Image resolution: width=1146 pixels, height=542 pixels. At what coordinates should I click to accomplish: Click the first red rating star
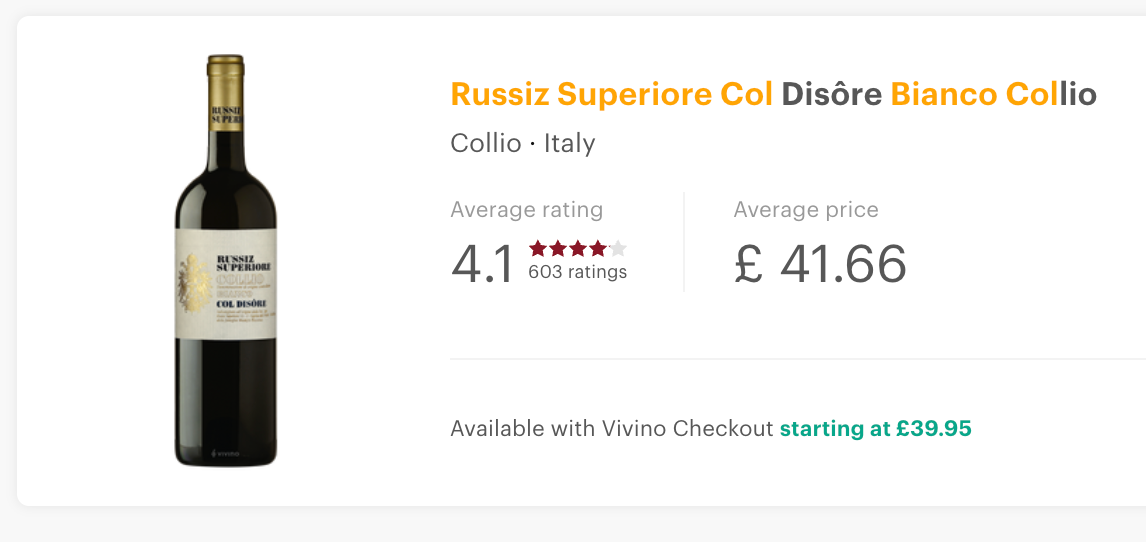(x=538, y=248)
